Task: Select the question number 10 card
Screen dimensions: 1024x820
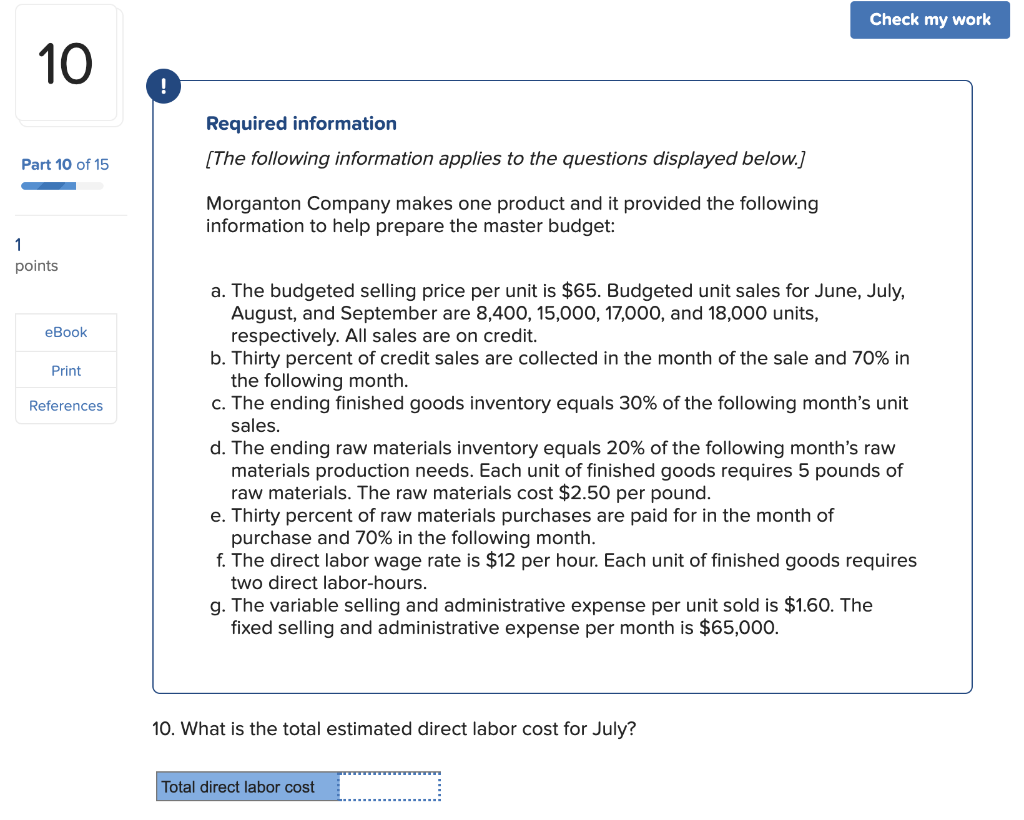Action: point(66,63)
